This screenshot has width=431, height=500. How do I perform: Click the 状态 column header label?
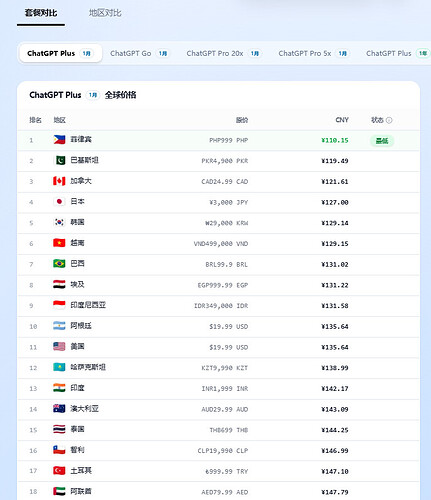point(377,120)
